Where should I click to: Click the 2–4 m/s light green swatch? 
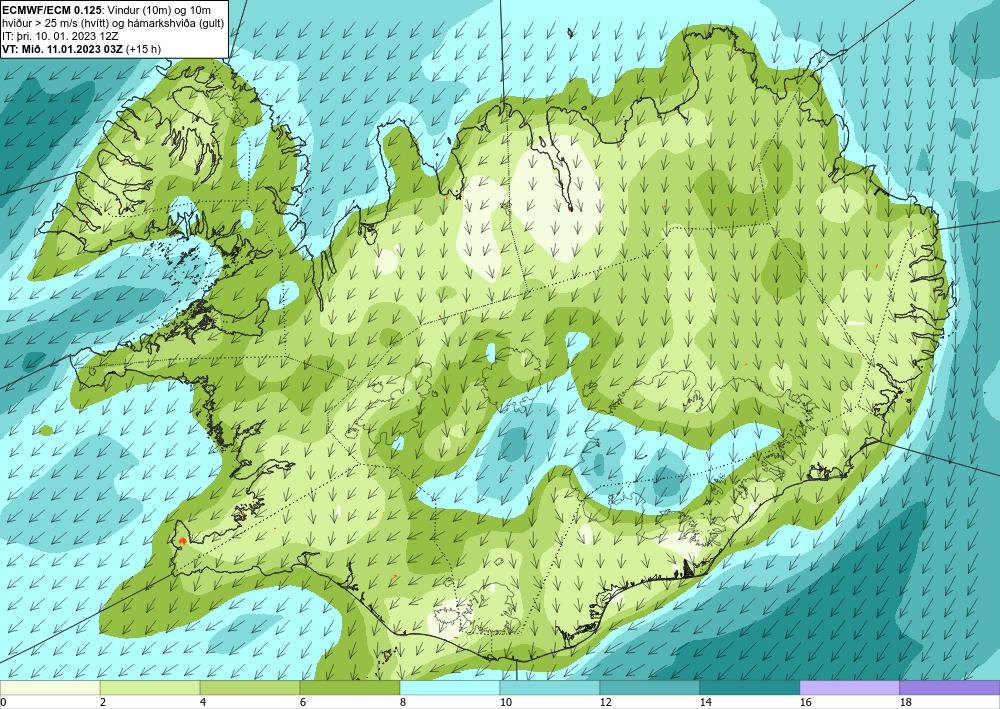click(x=150, y=687)
